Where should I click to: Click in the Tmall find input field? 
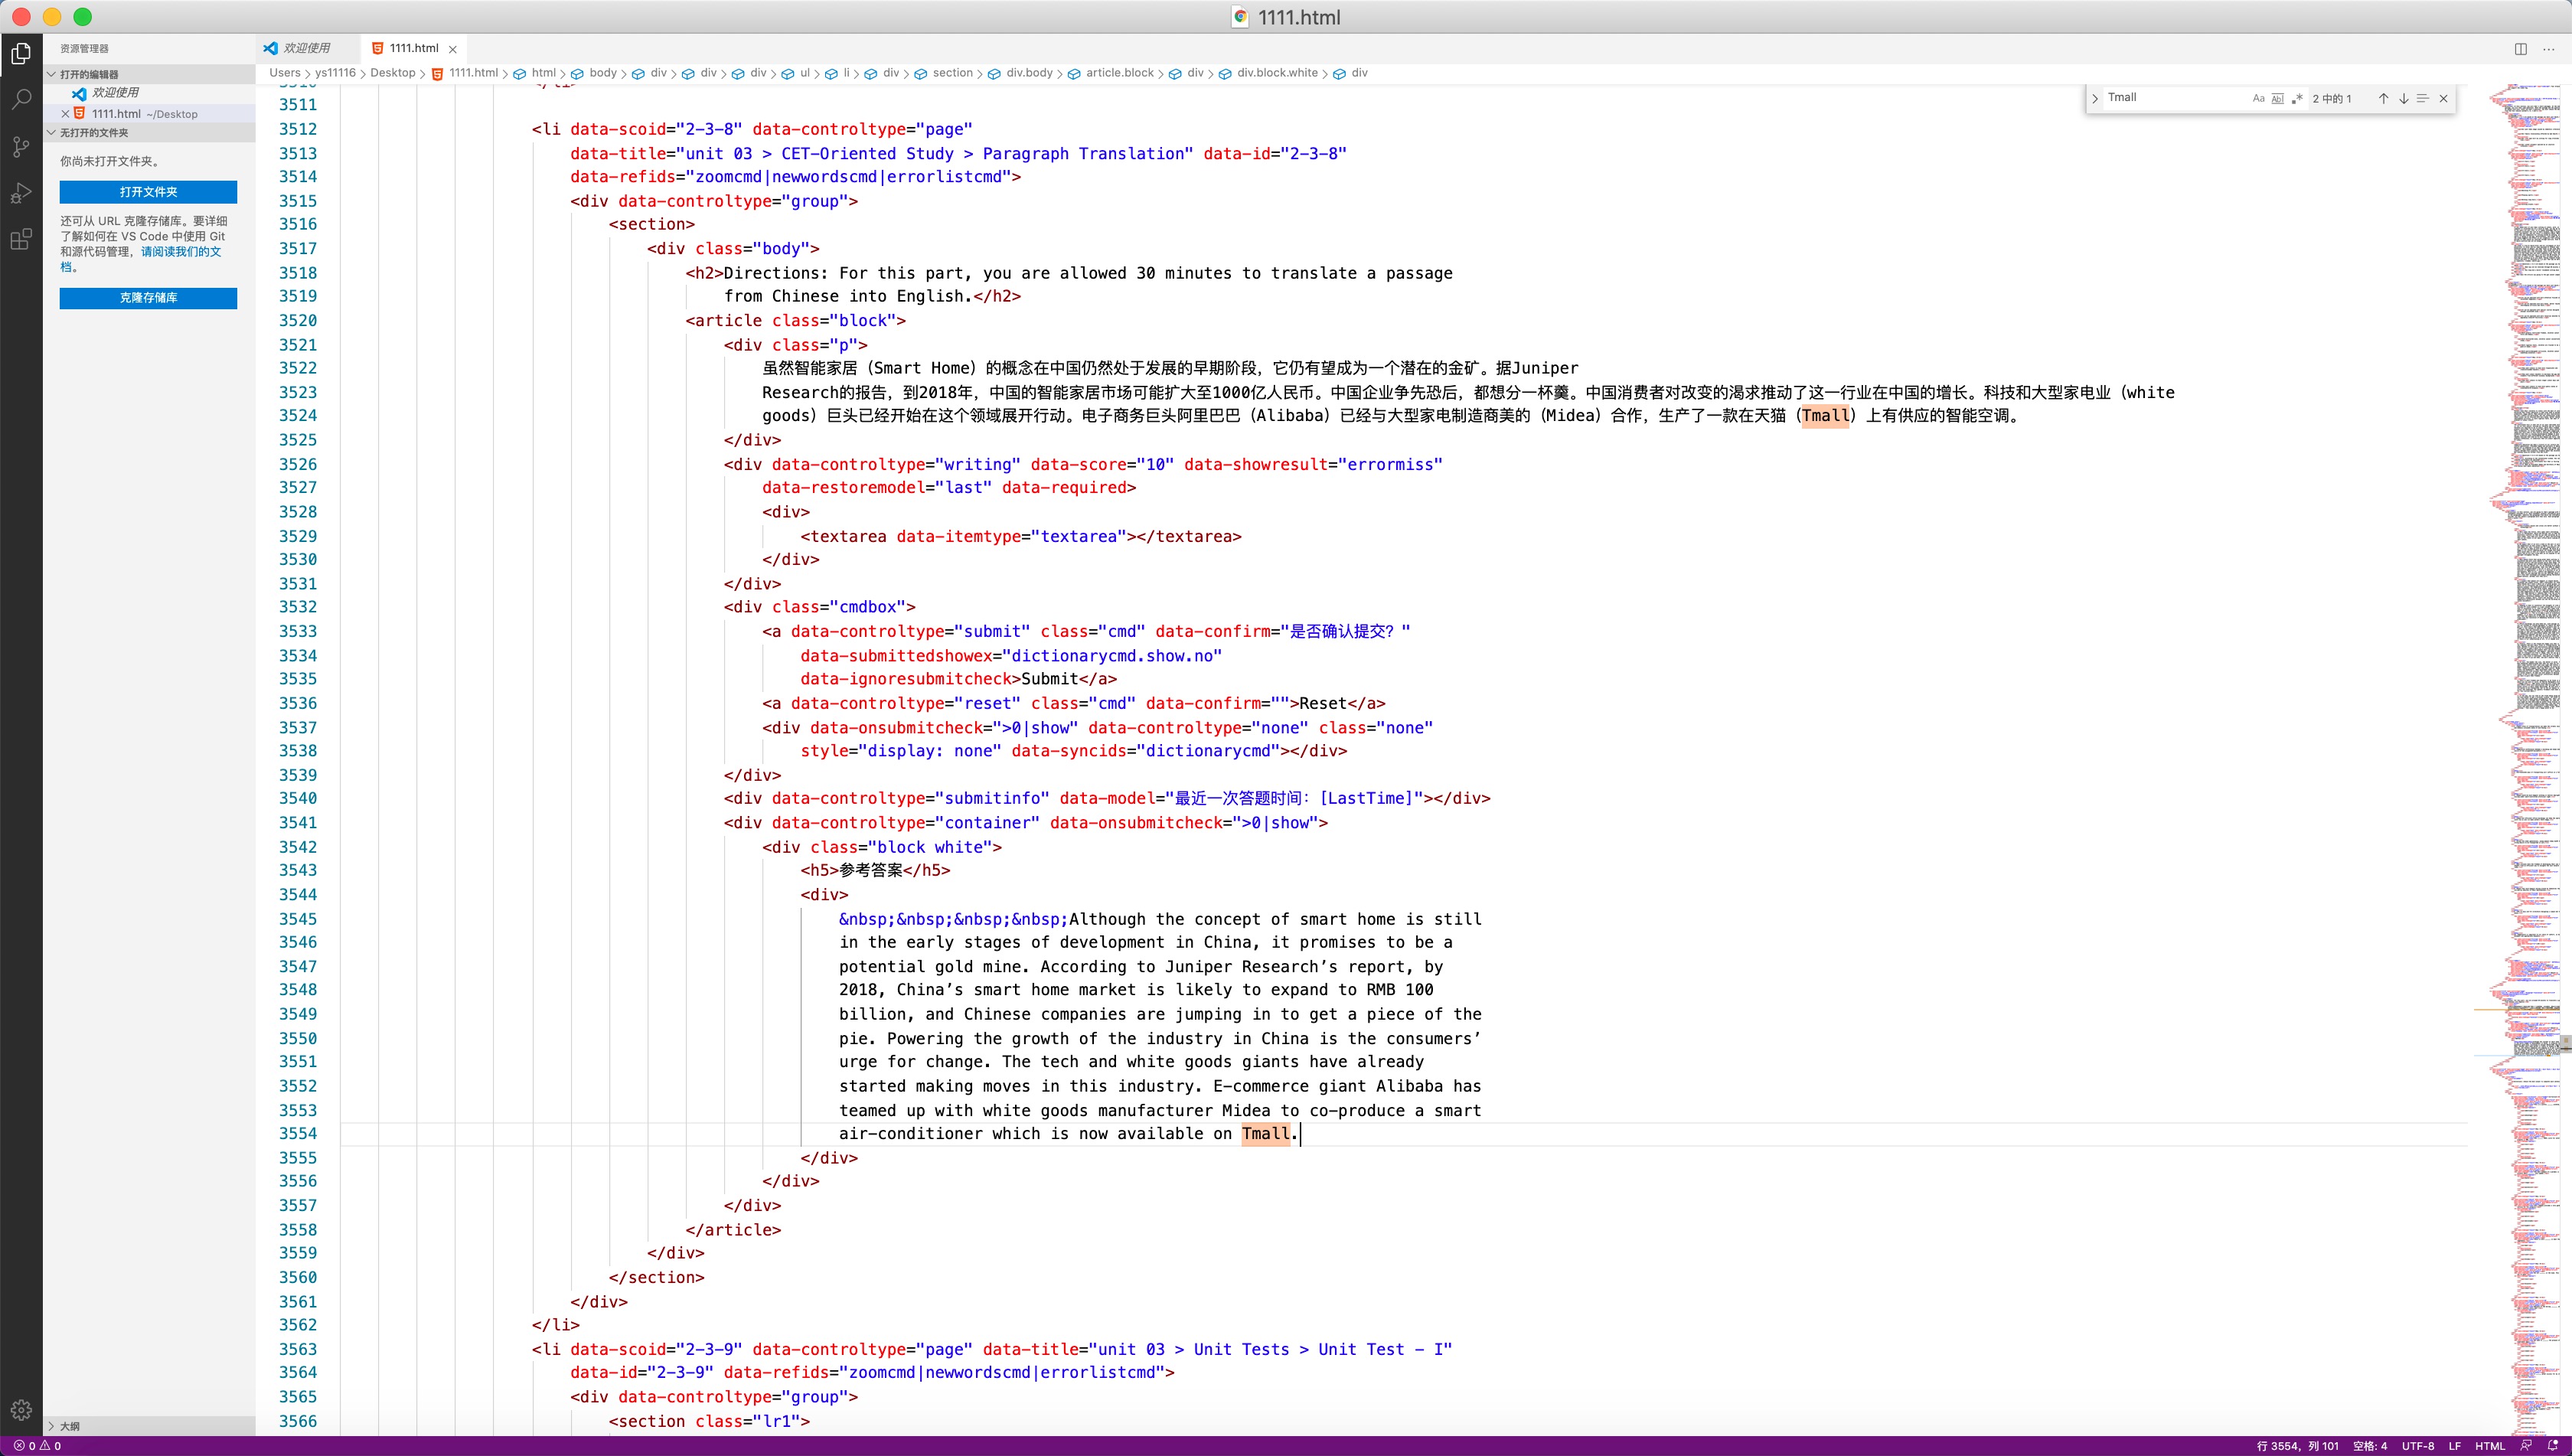tap(2170, 98)
